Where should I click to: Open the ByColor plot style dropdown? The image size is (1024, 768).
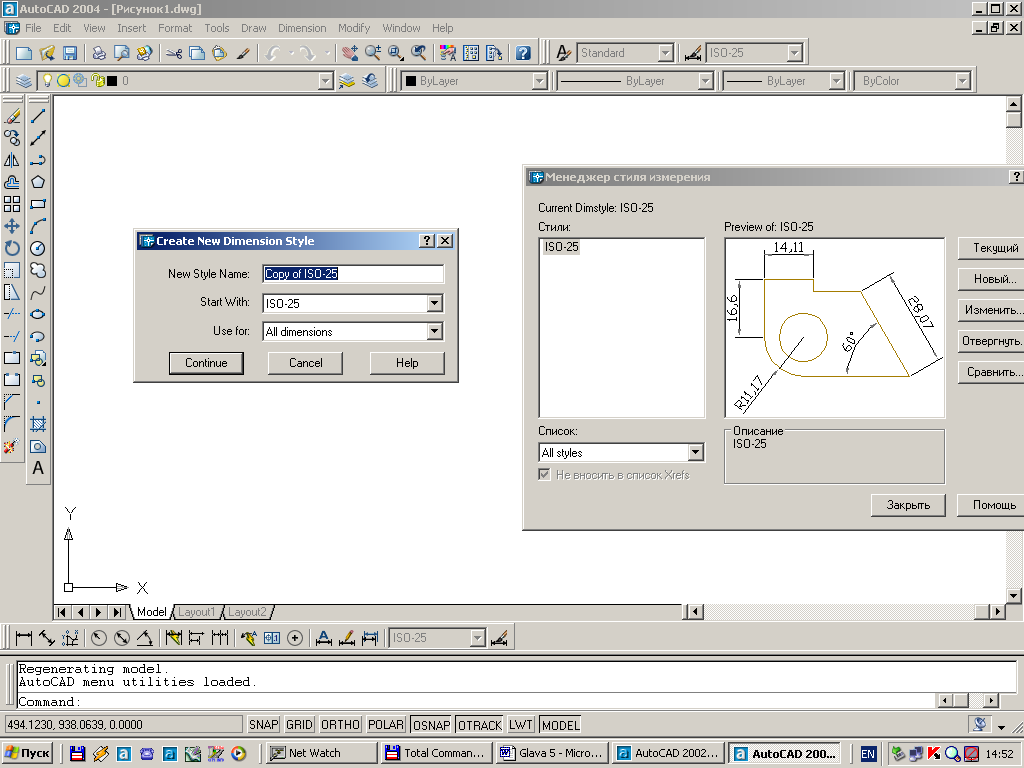point(962,81)
